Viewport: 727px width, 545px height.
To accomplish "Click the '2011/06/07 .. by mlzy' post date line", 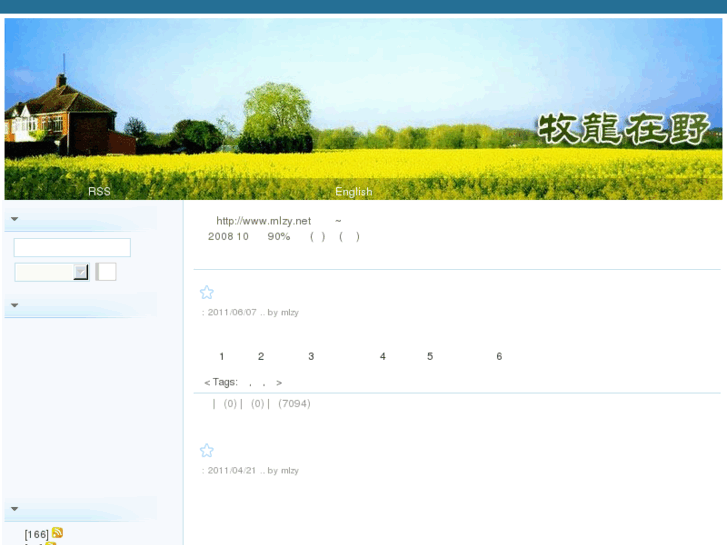I will click(x=251, y=313).
